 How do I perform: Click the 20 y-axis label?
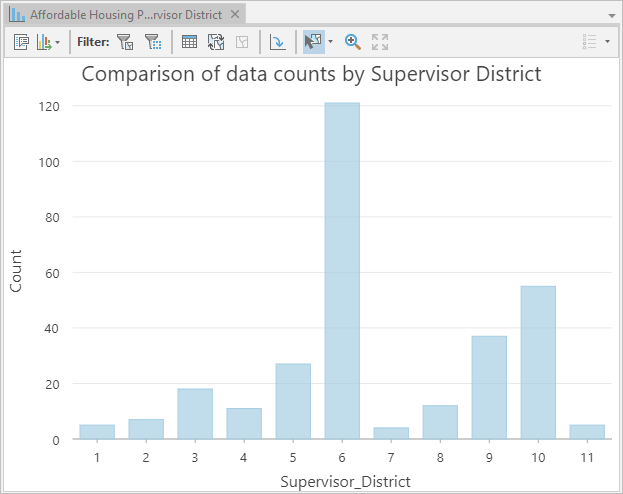point(52,384)
